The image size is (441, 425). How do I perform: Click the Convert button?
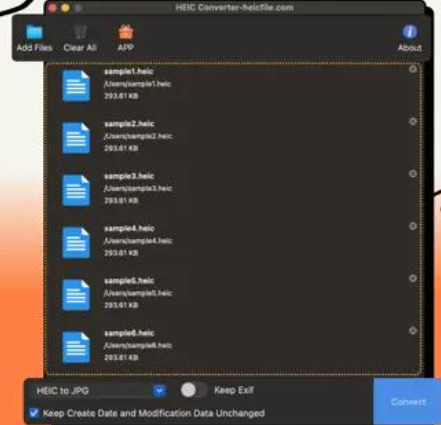[x=407, y=402]
